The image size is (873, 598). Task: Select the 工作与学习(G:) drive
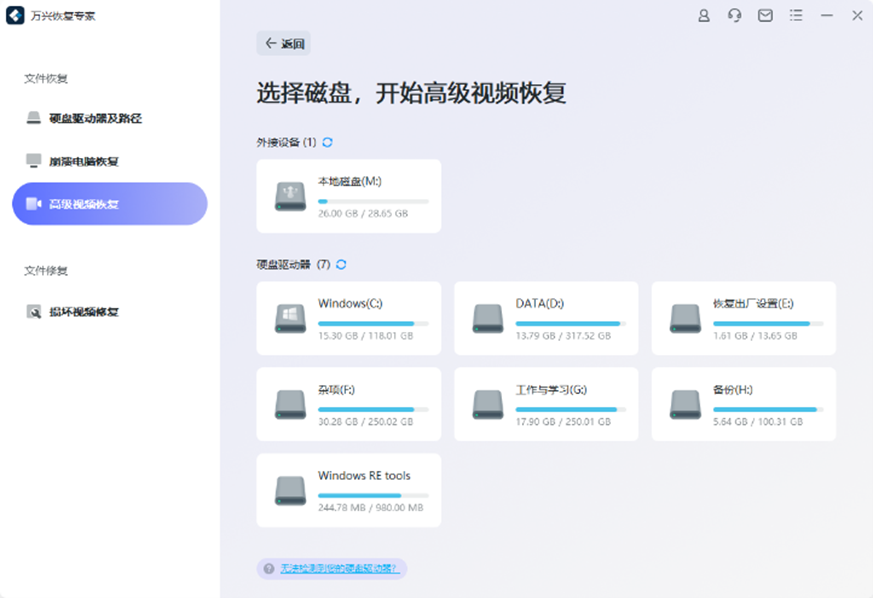[x=546, y=404]
